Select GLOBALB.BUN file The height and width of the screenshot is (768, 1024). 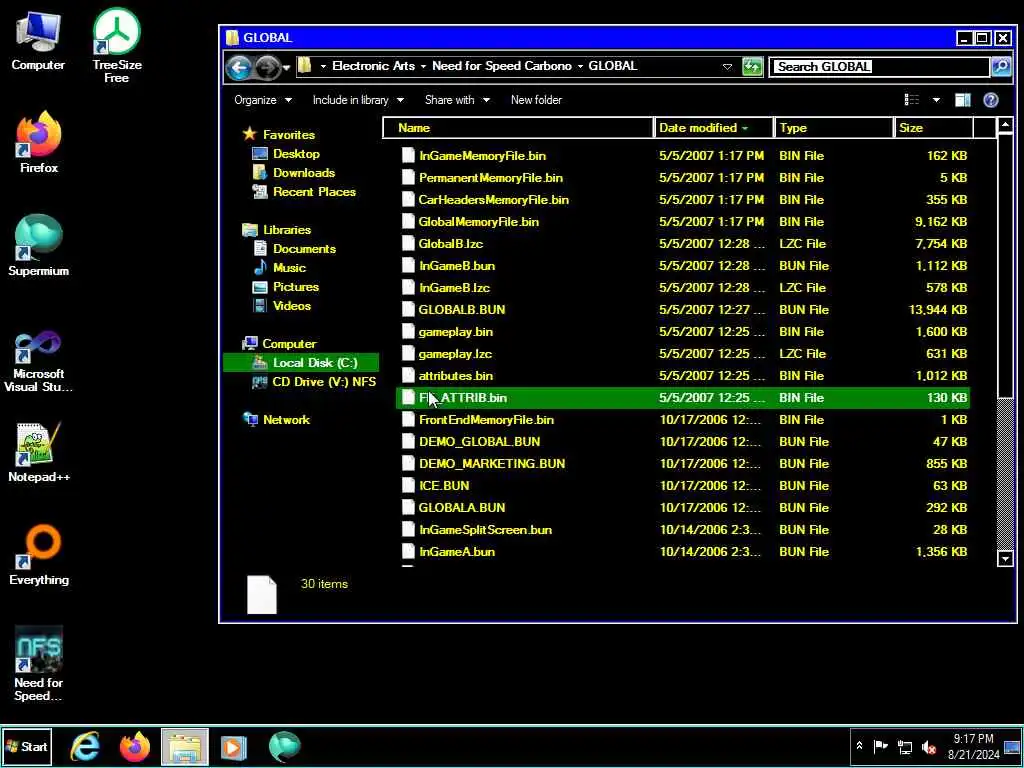tap(682, 310)
